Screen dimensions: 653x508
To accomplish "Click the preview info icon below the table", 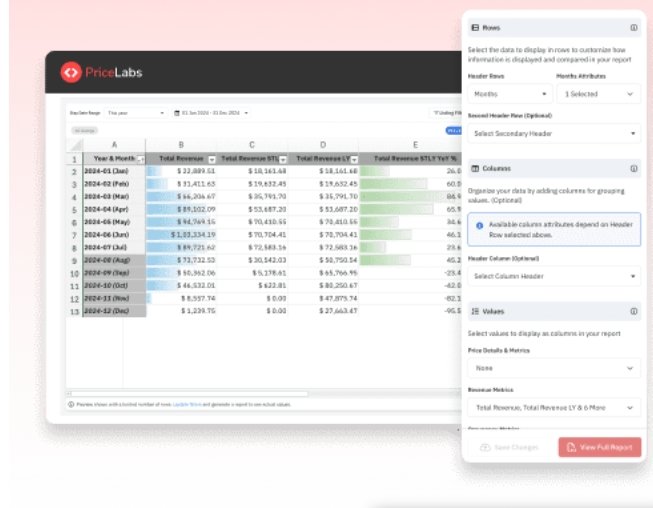I will [70, 404].
